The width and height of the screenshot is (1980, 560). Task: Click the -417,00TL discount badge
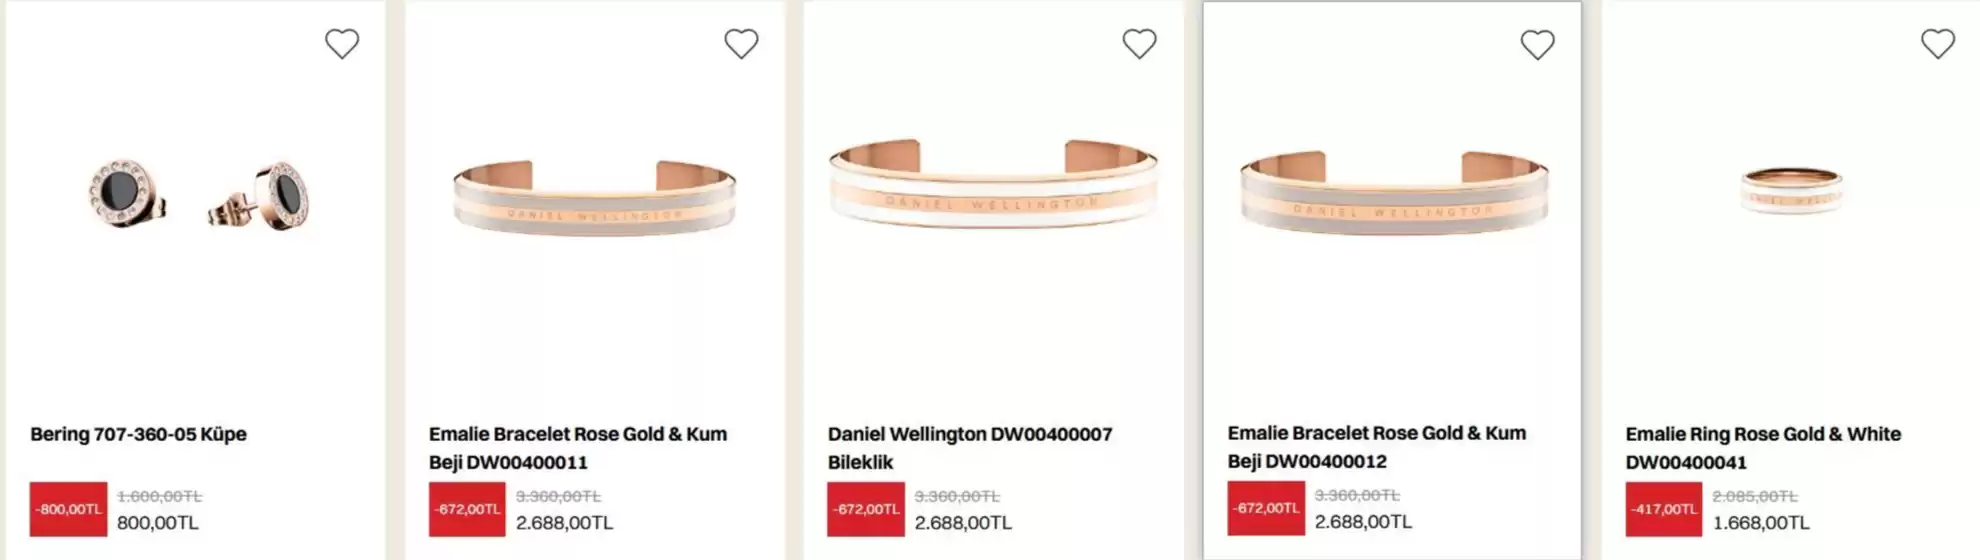(1664, 509)
